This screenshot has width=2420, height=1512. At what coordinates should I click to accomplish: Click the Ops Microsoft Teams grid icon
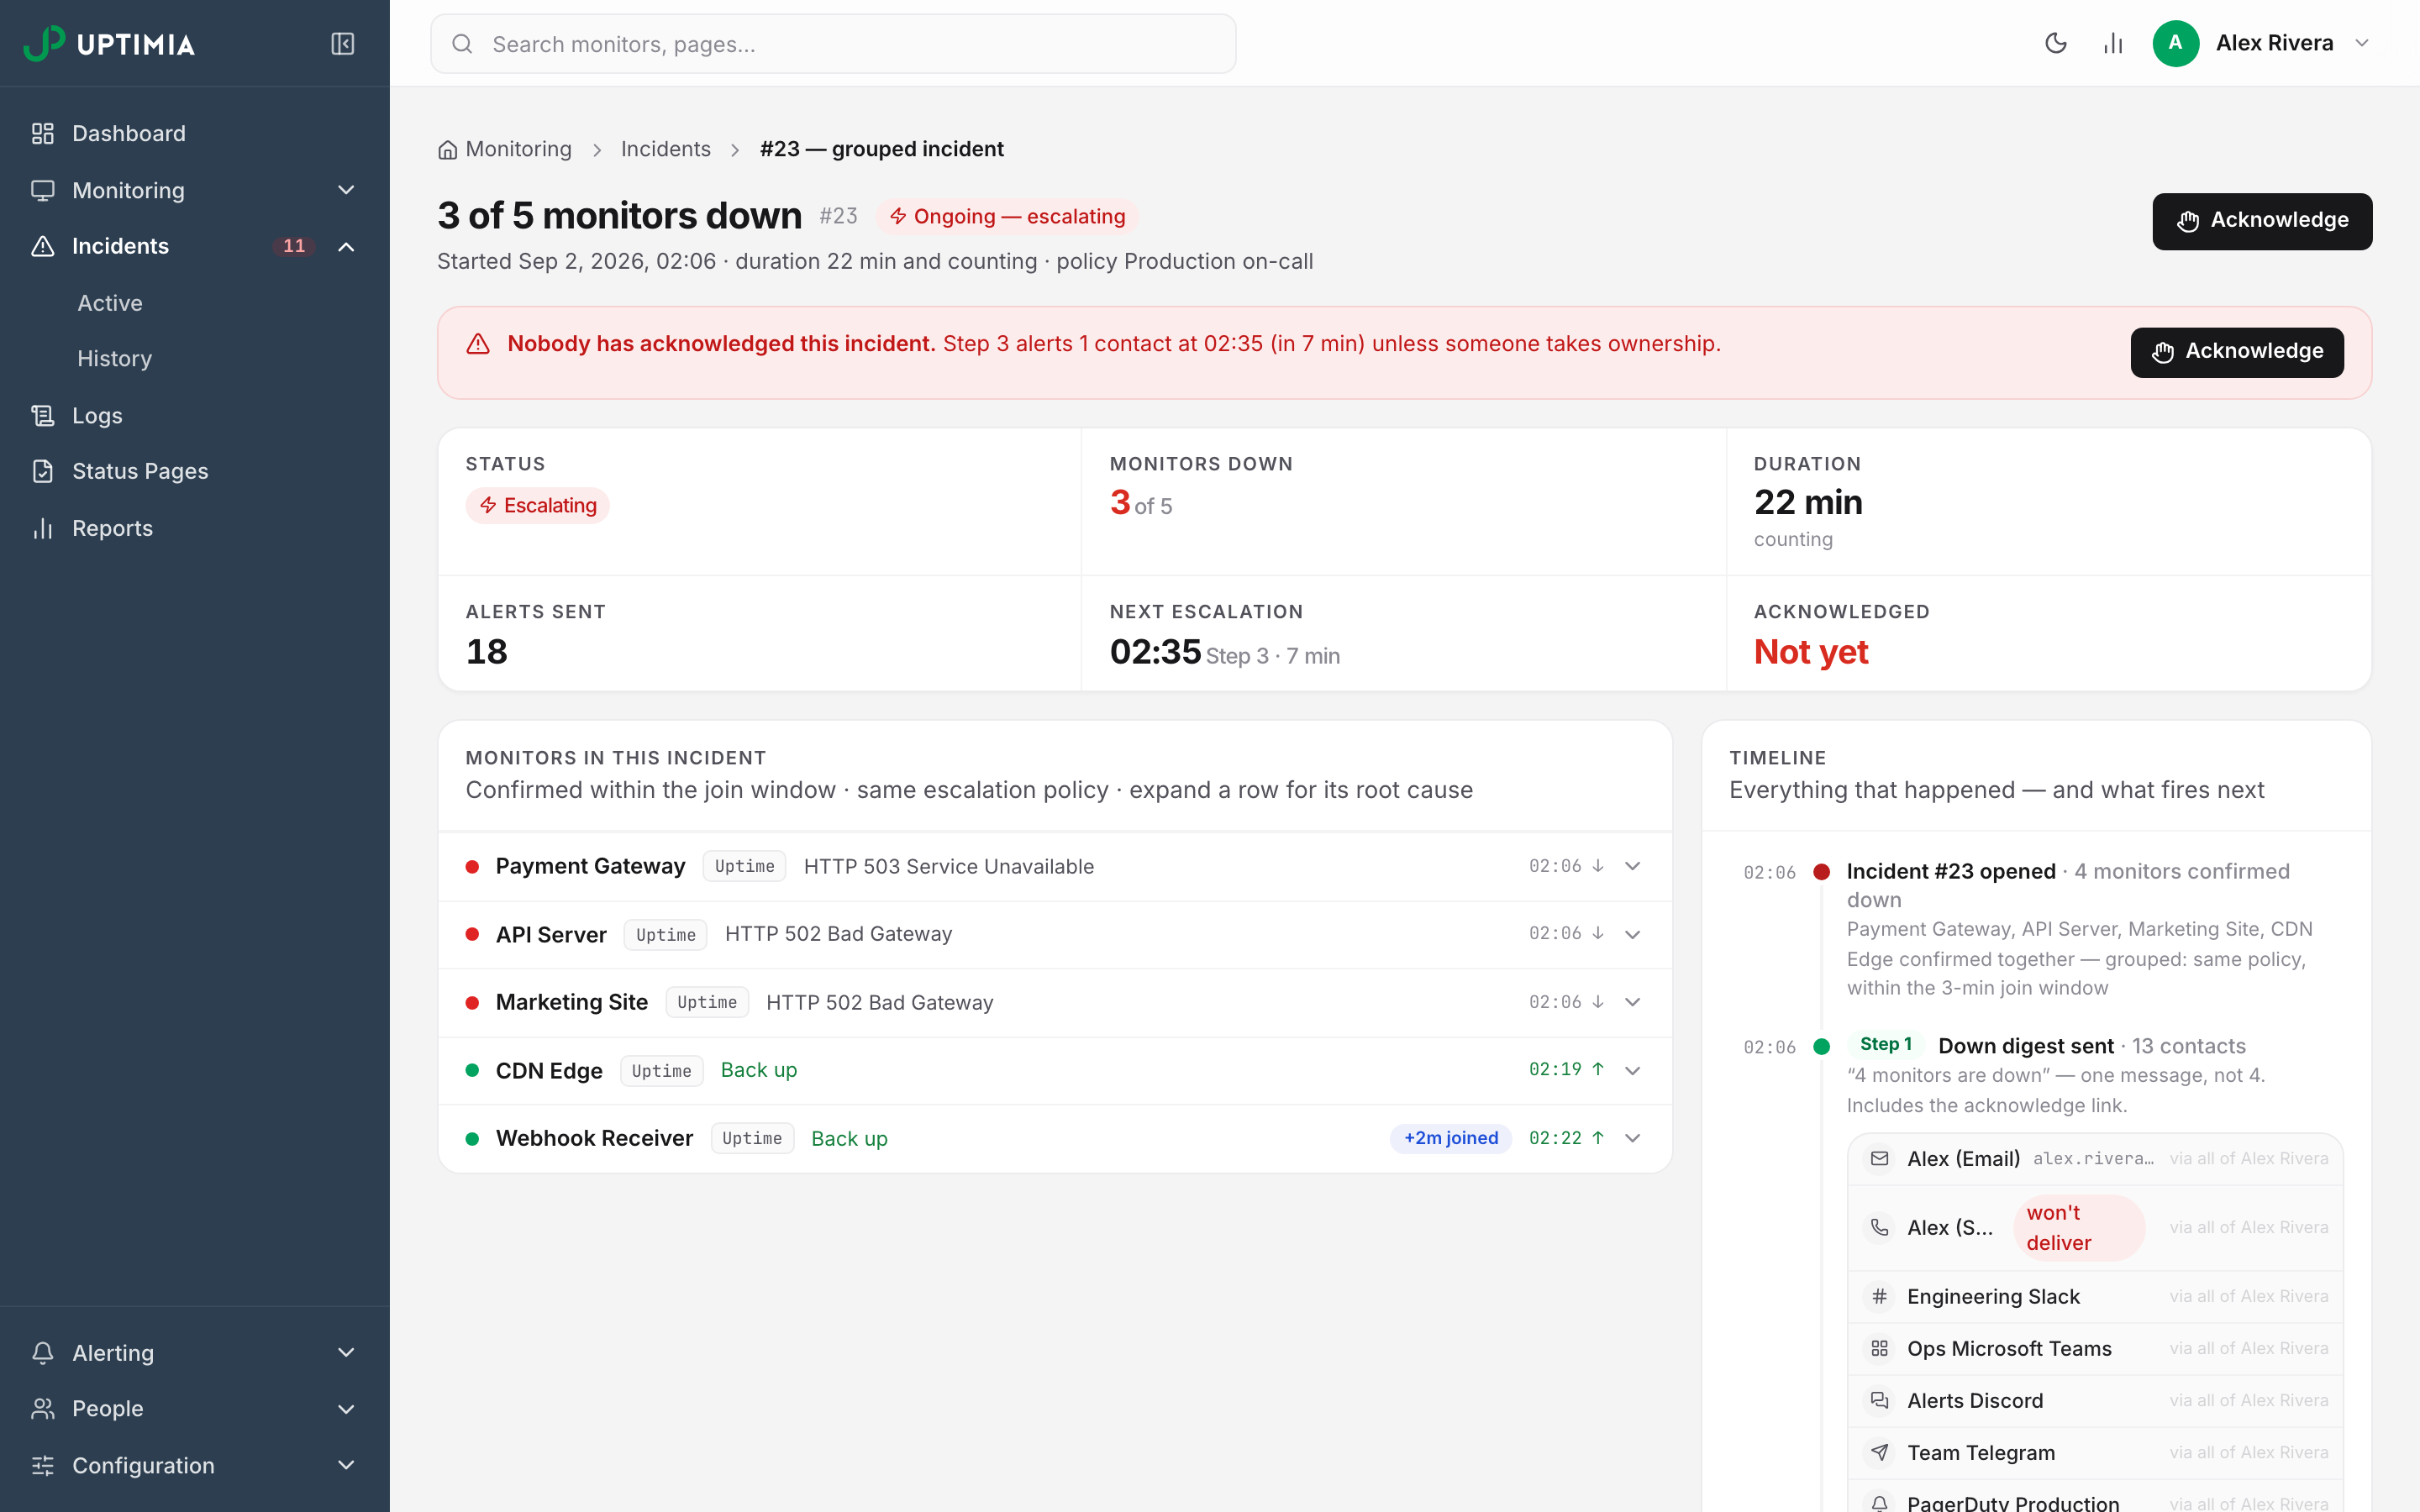click(1879, 1348)
